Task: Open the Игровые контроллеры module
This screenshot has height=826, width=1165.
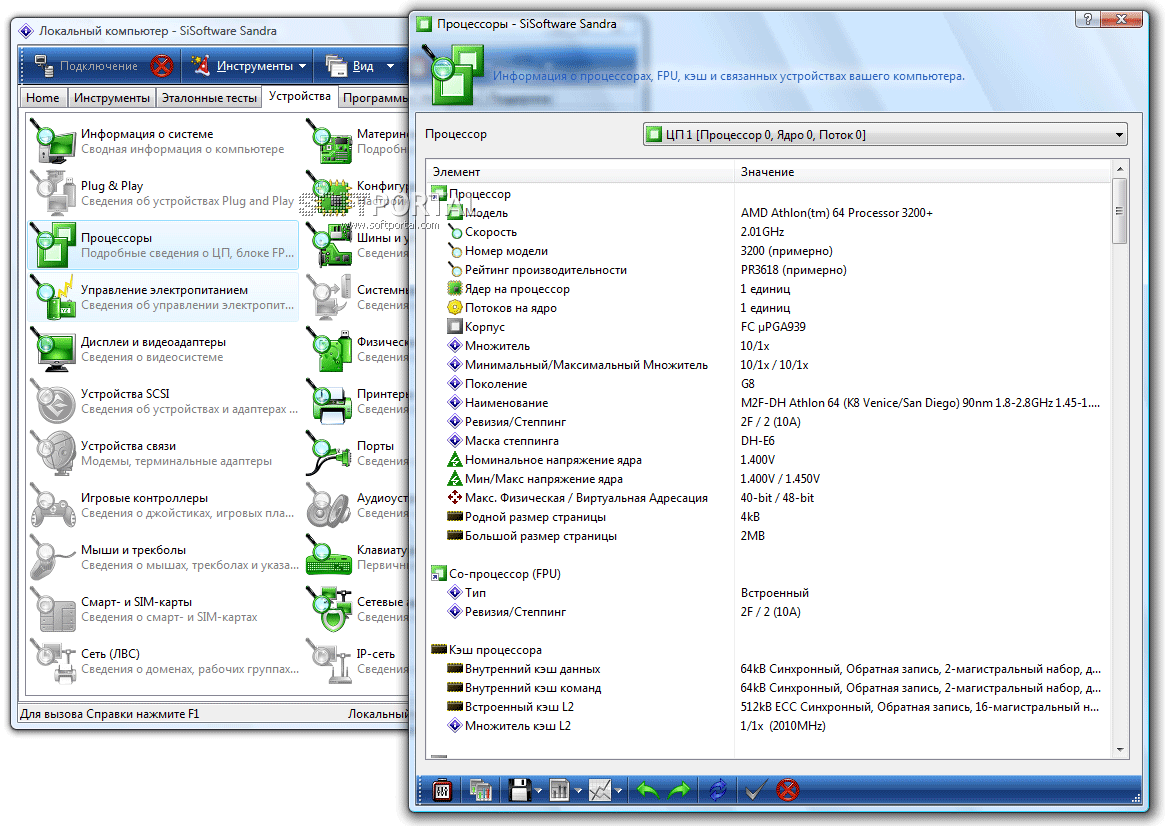Action: coord(163,505)
